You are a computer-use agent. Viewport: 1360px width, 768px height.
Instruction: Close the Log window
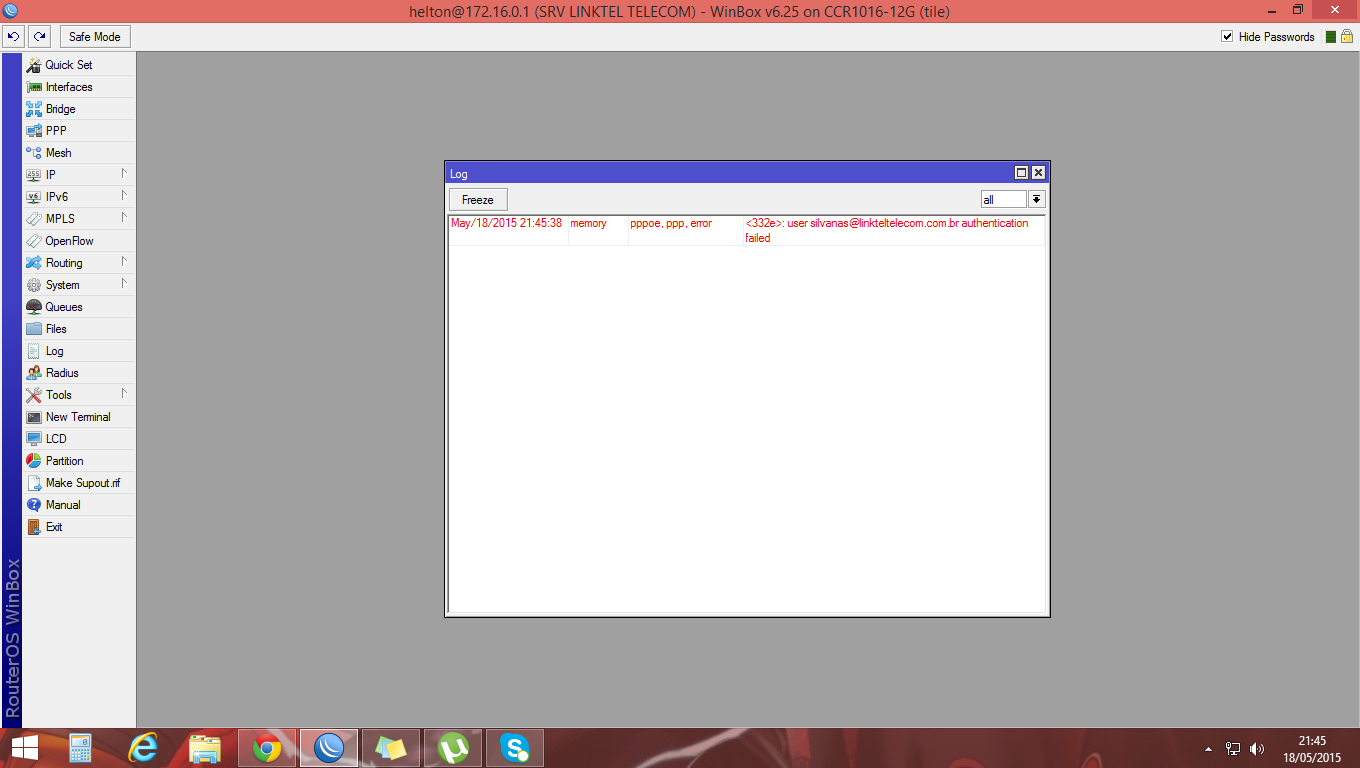coord(1038,173)
